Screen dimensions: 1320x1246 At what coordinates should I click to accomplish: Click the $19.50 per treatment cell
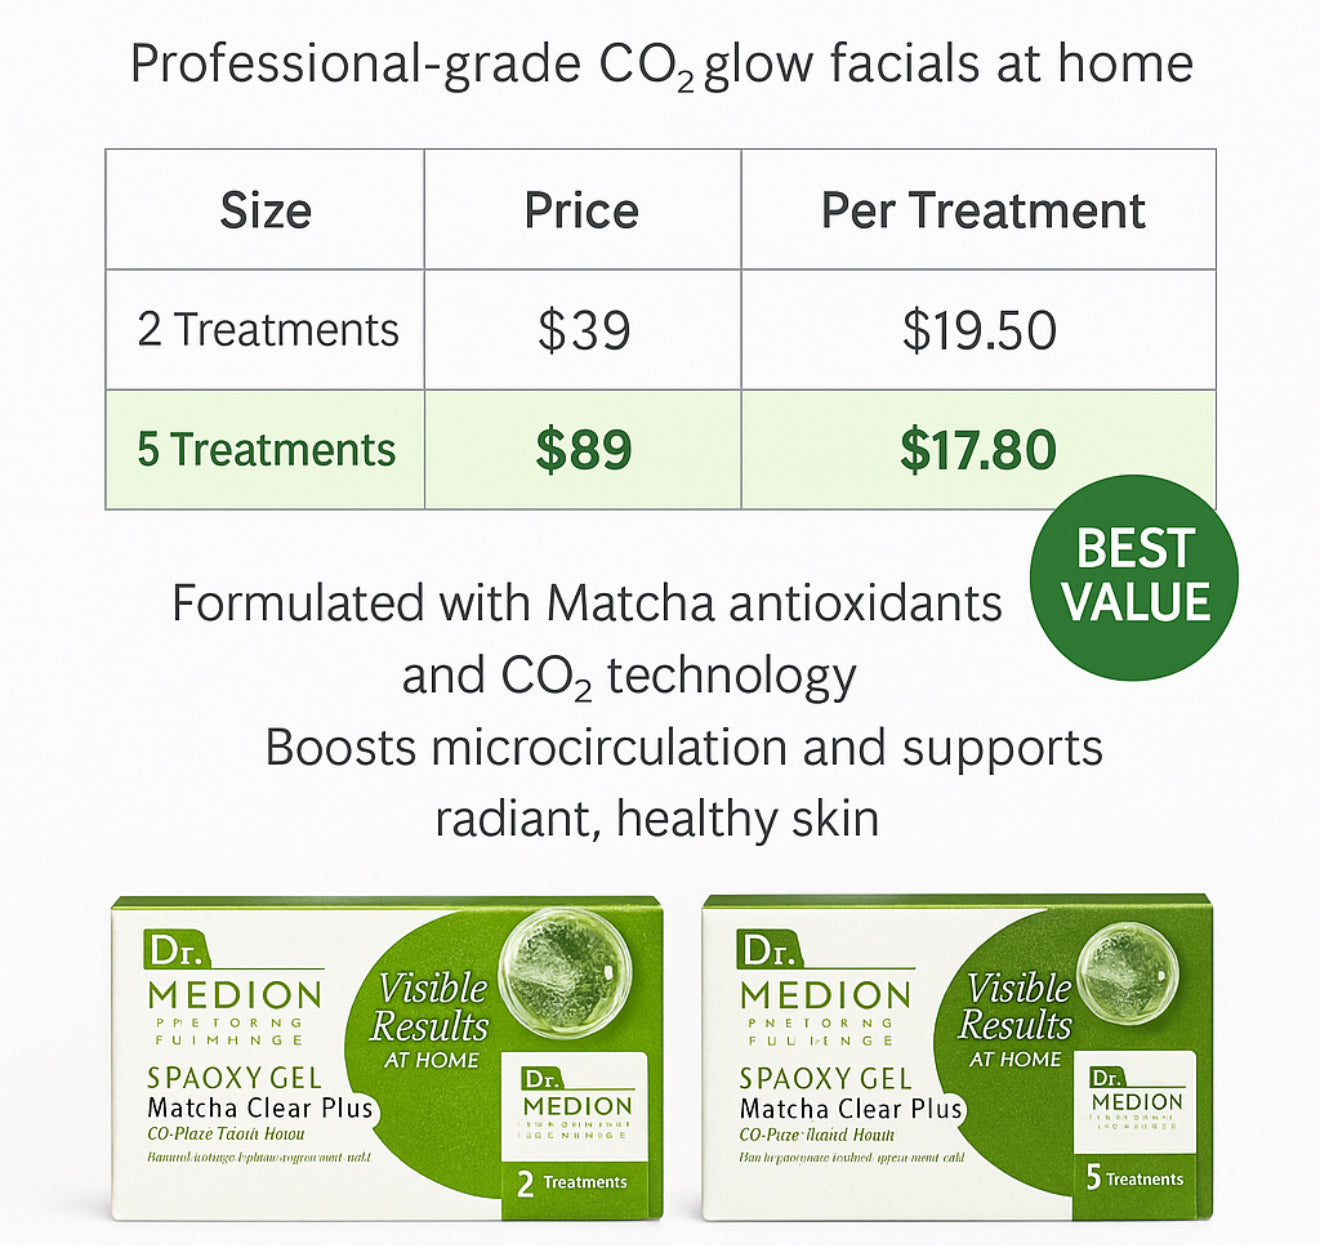[979, 331]
